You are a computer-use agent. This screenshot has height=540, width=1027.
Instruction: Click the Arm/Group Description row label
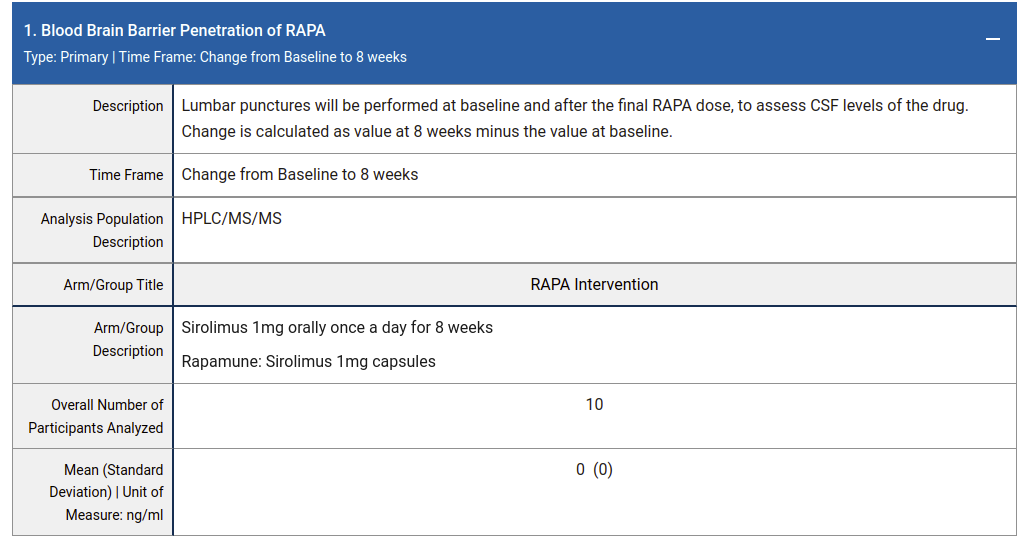128,339
